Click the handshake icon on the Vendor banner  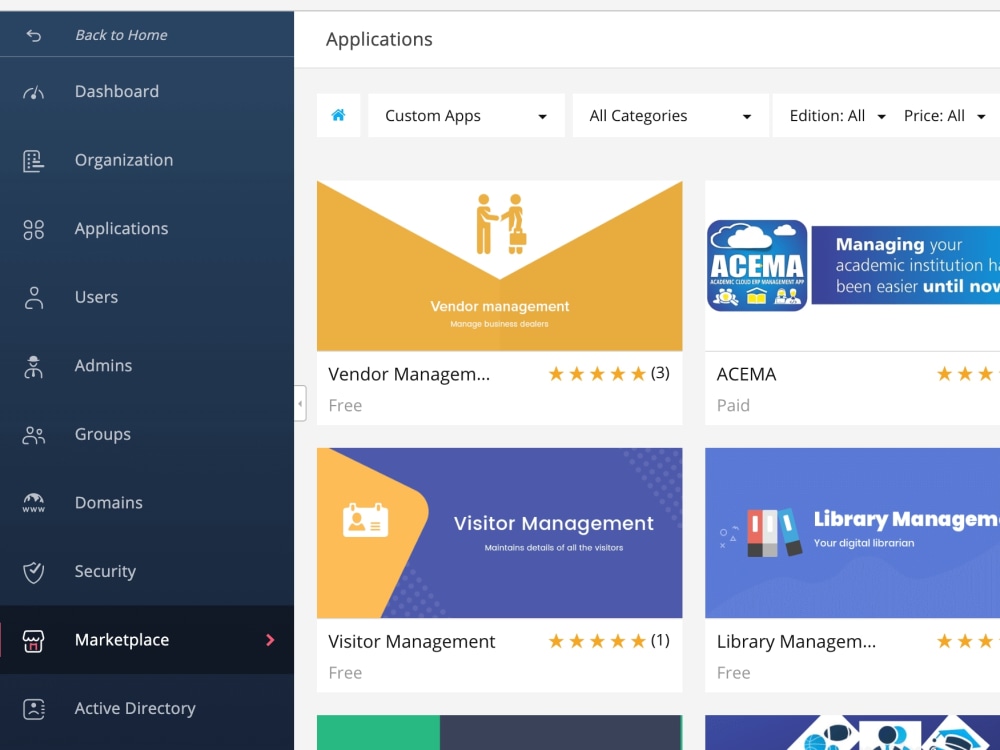[501, 224]
